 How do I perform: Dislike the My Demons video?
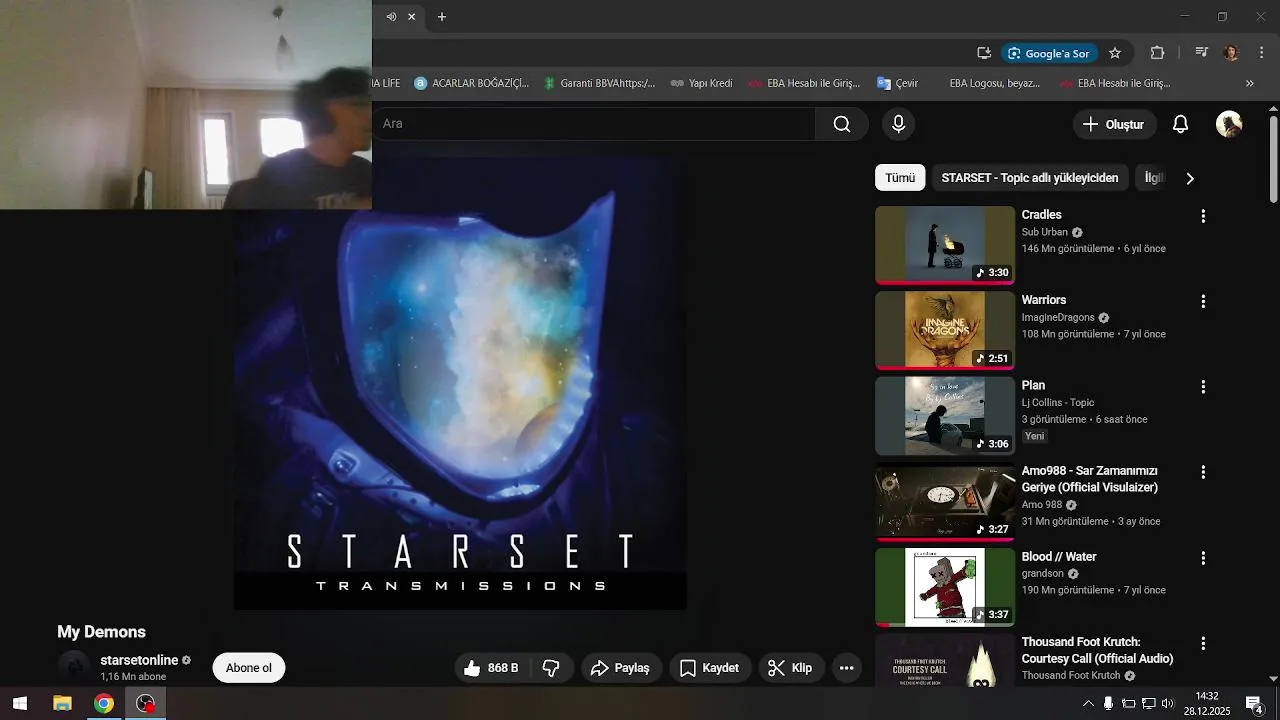pyautogui.click(x=551, y=668)
